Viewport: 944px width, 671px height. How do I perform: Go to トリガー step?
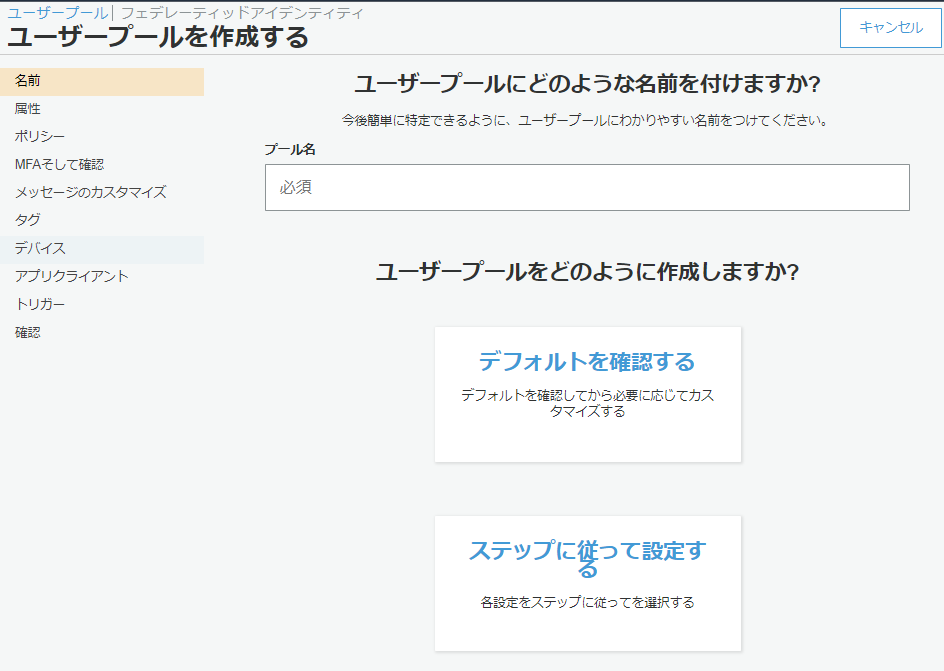pyautogui.click(x=102, y=305)
